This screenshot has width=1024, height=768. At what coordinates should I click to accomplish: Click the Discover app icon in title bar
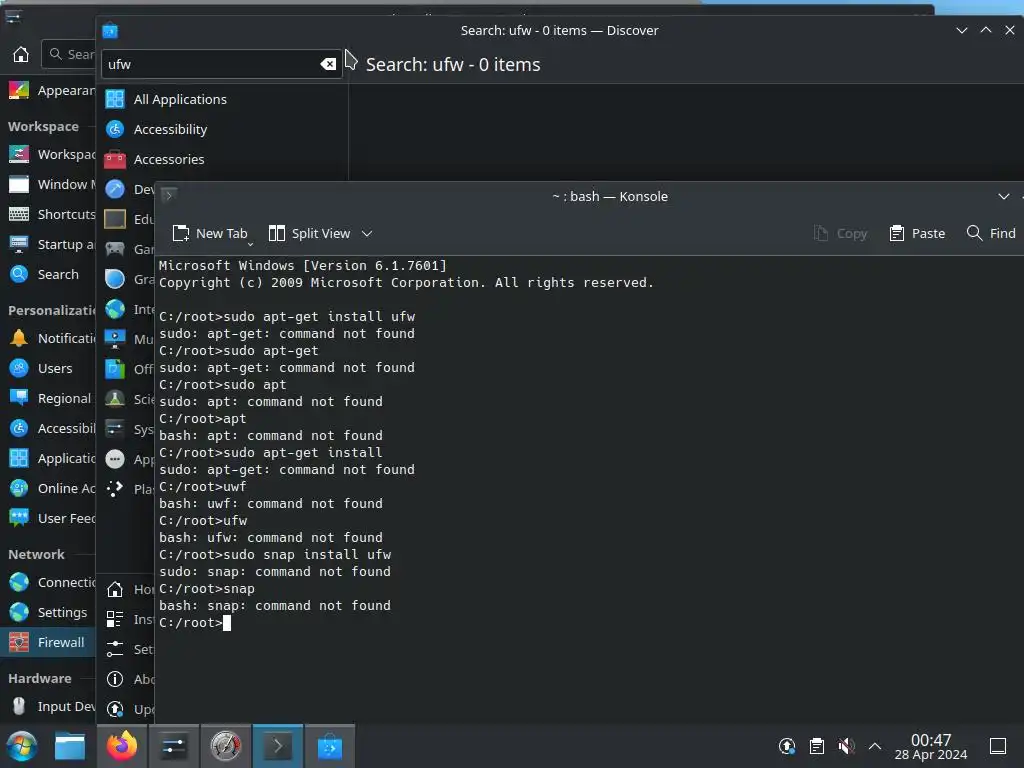(x=110, y=31)
